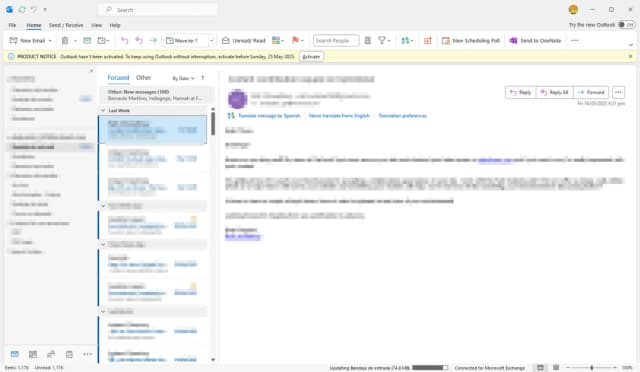Open the View ribbon tab
Image resolution: width=640 pixels, height=372 pixels.
96,25
